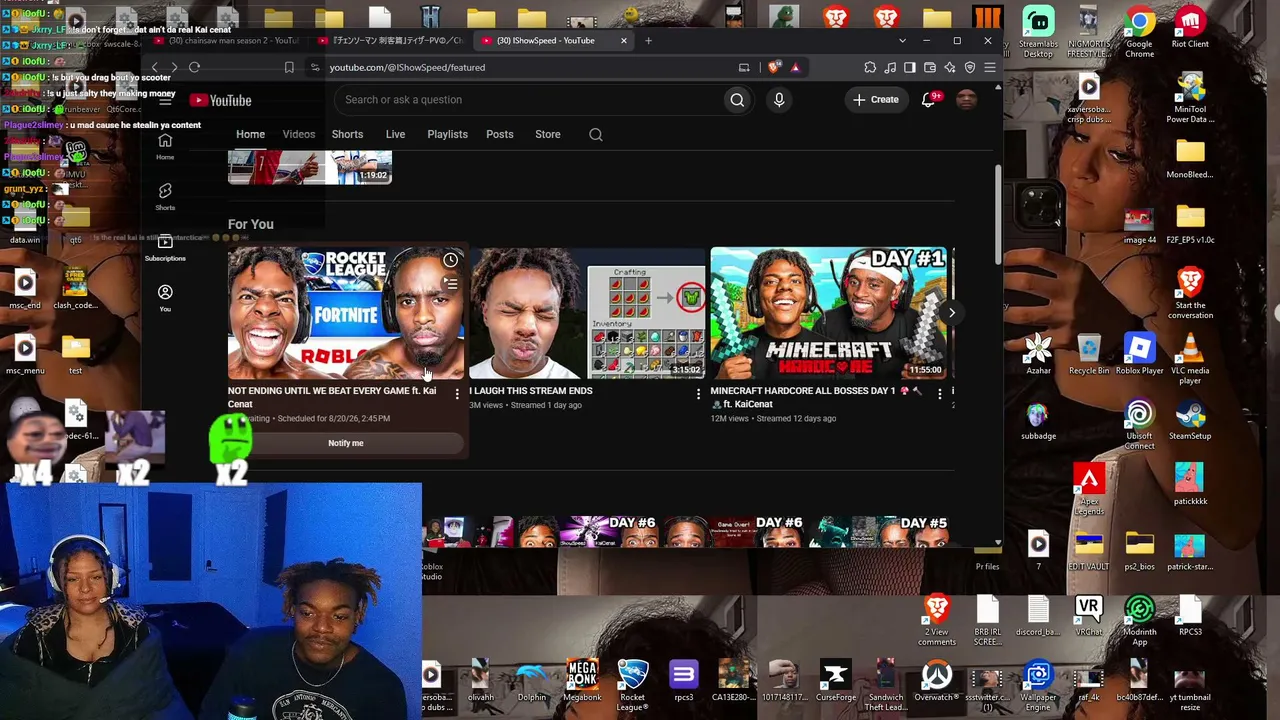Viewport: 1280px width, 720px height.
Task: Go to Home in YouTube sidebar
Action: 165,146
